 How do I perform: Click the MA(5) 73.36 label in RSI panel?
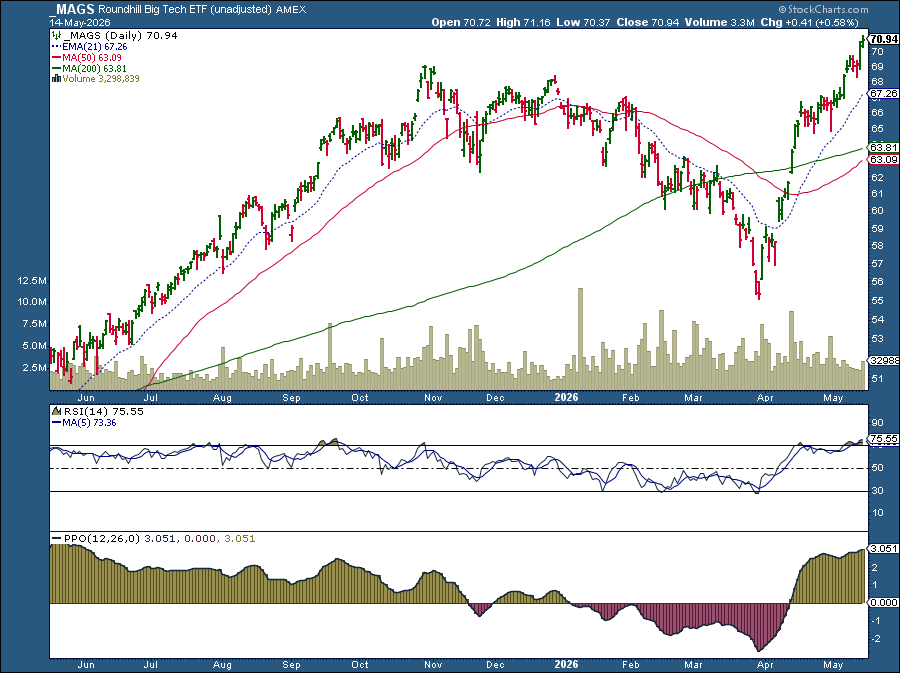click(x=90, y=423)
